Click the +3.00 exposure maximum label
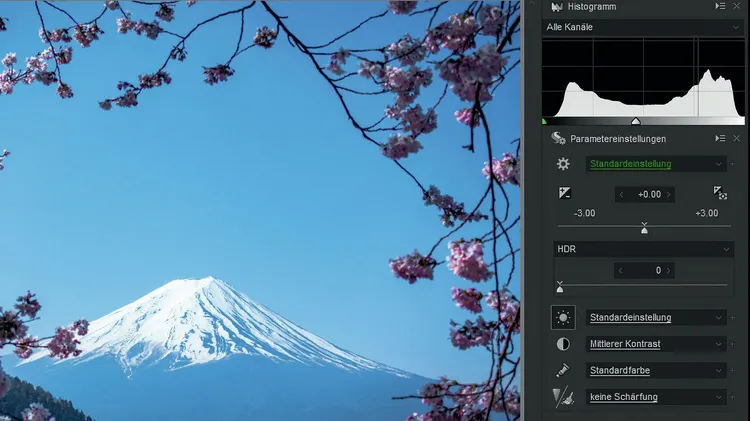 tap(706, 213)
